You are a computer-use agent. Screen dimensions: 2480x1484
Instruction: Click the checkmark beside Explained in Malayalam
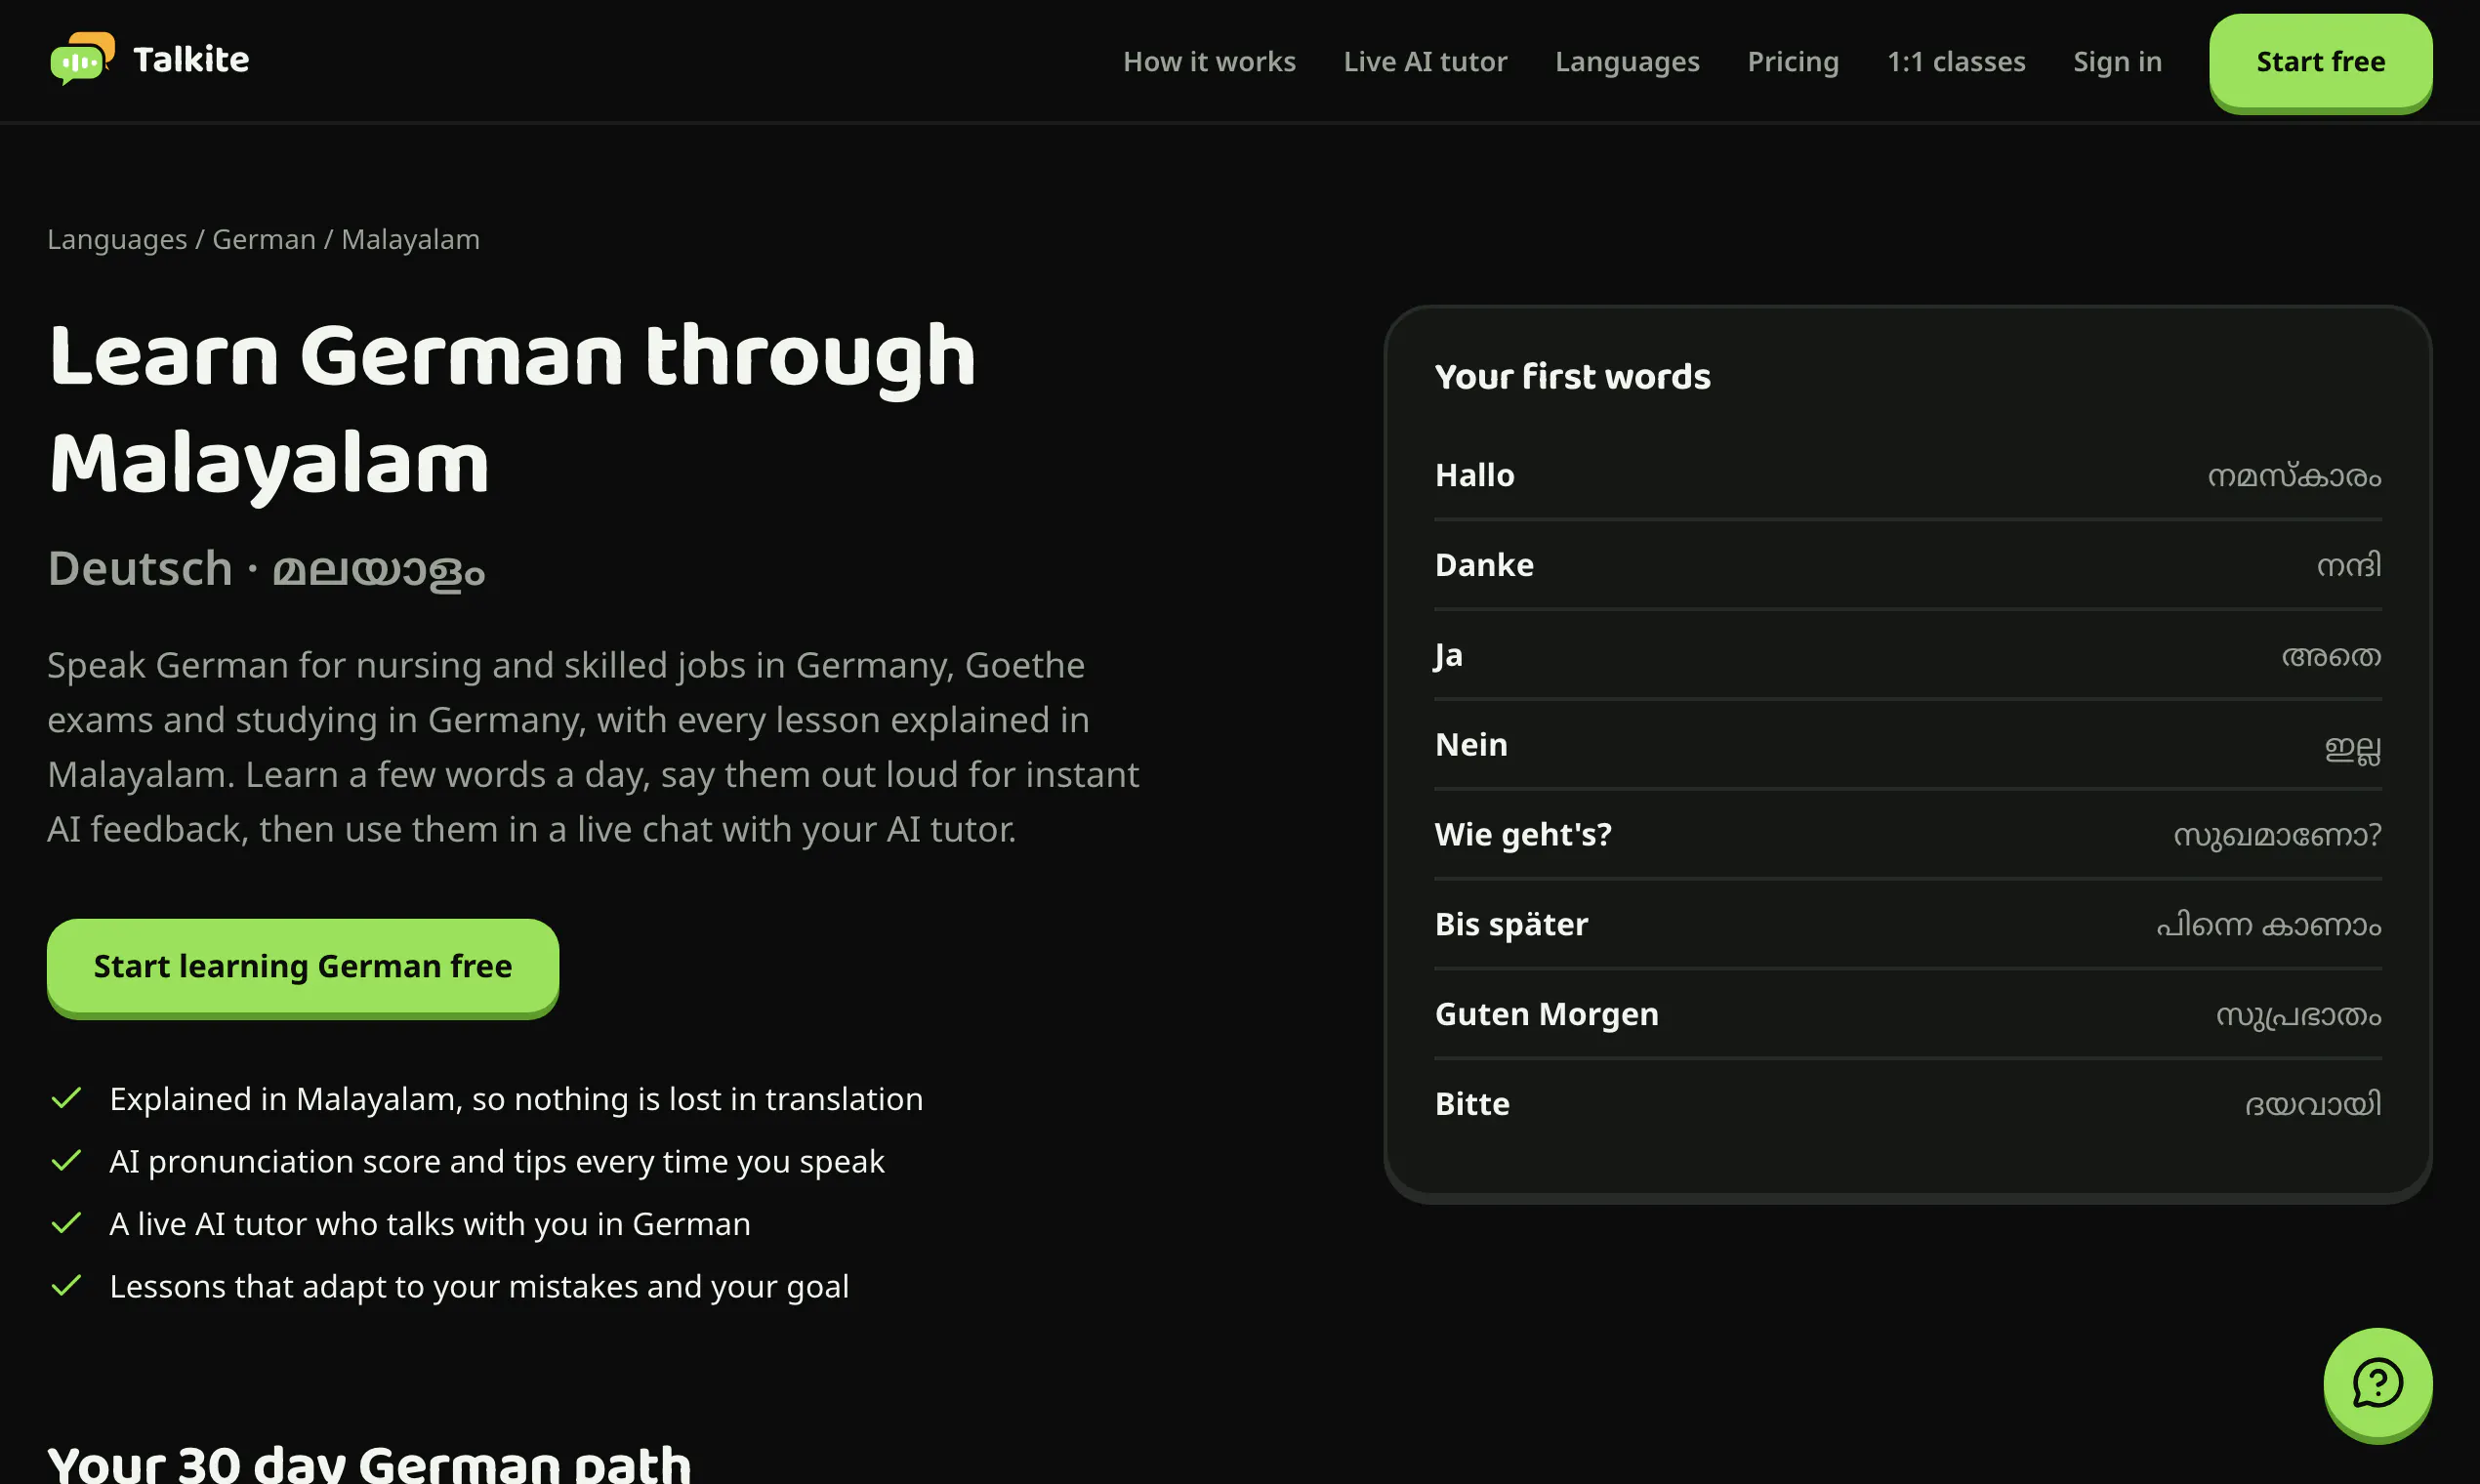66,1098
